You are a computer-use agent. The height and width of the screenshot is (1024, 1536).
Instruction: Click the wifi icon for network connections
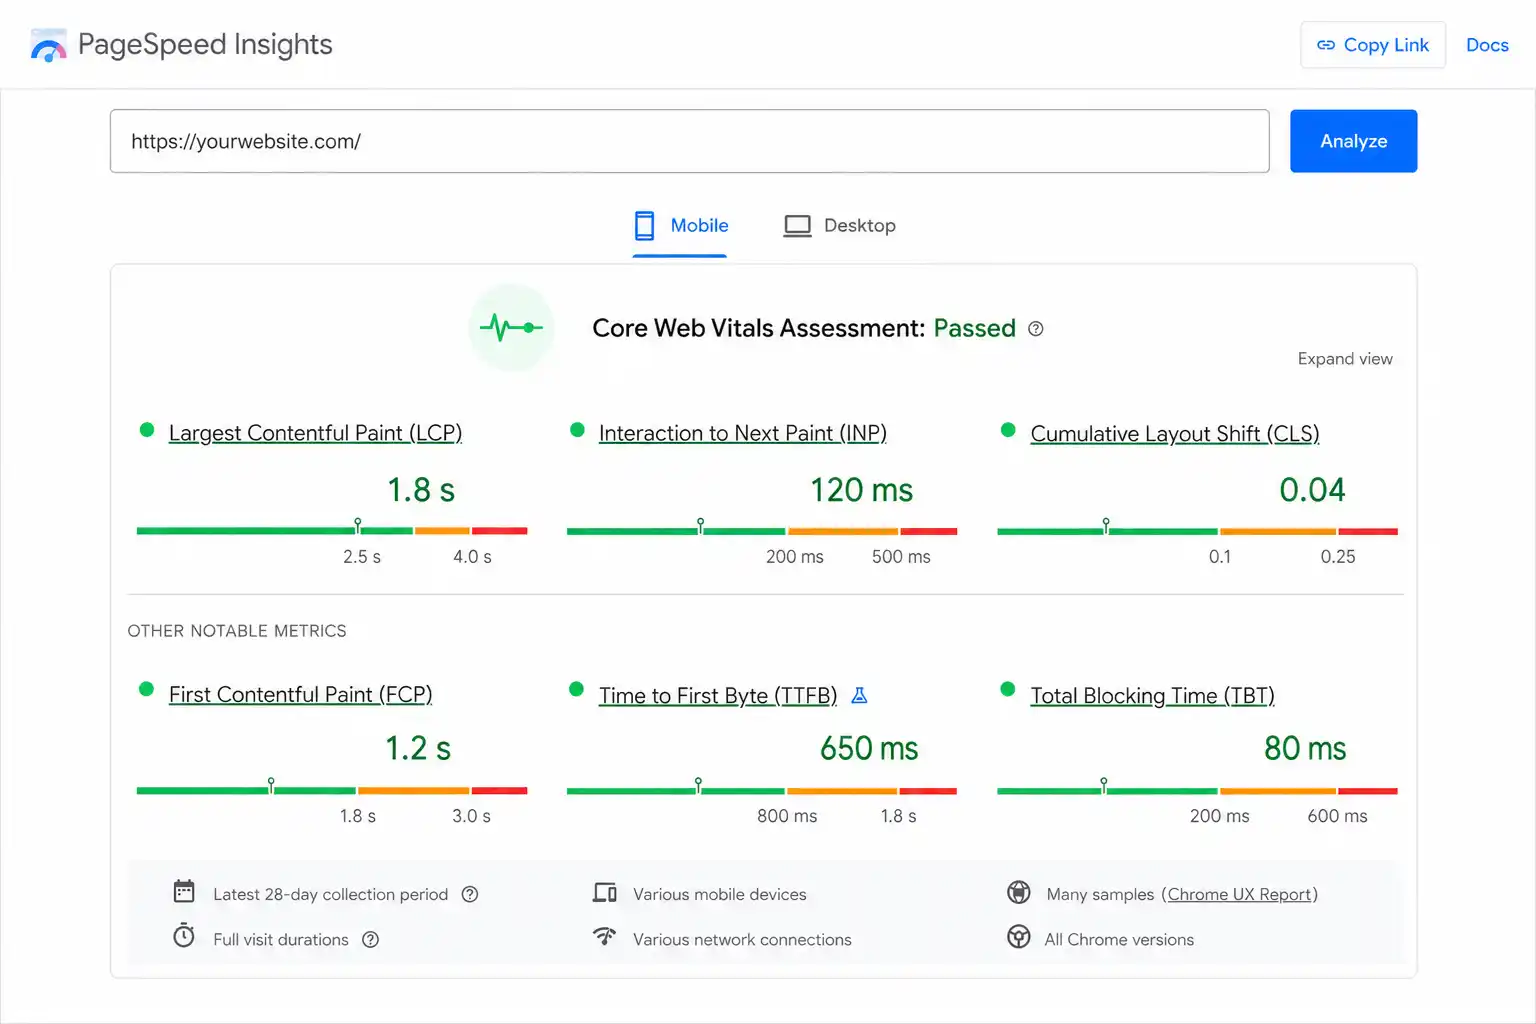604,937
